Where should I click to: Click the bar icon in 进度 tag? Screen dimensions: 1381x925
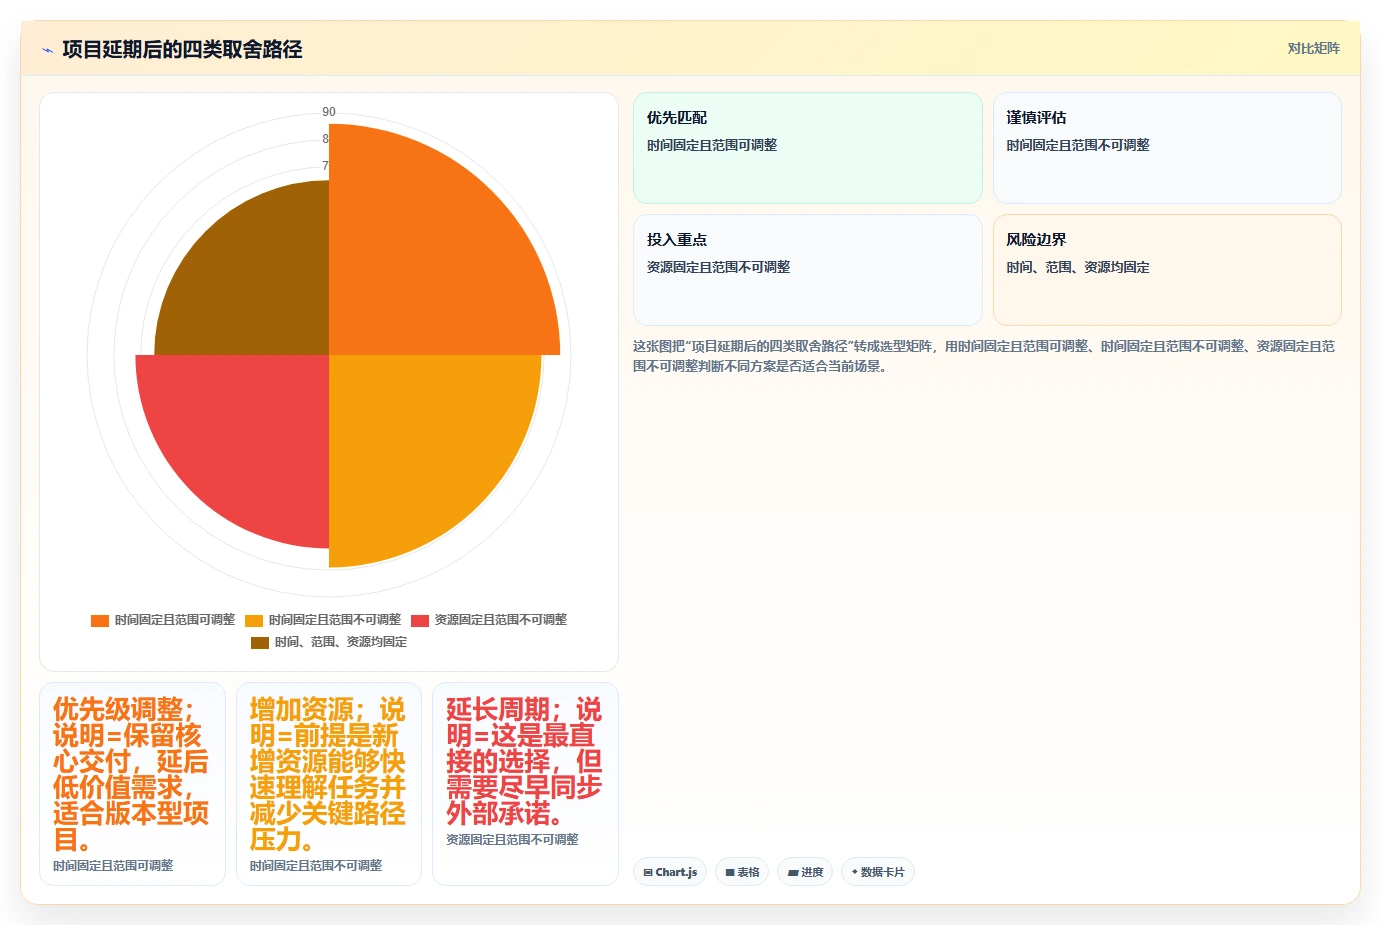coord(793,873)
